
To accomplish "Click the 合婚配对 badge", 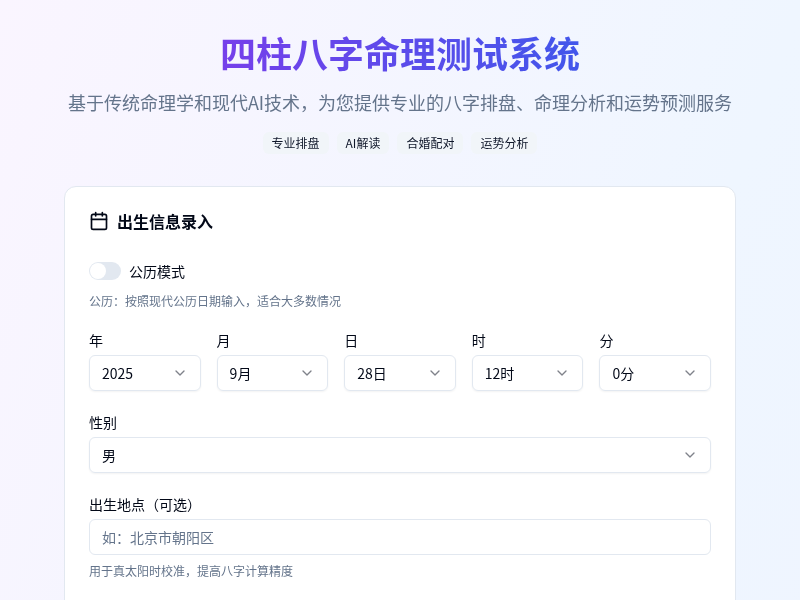I will pos(430,143).
